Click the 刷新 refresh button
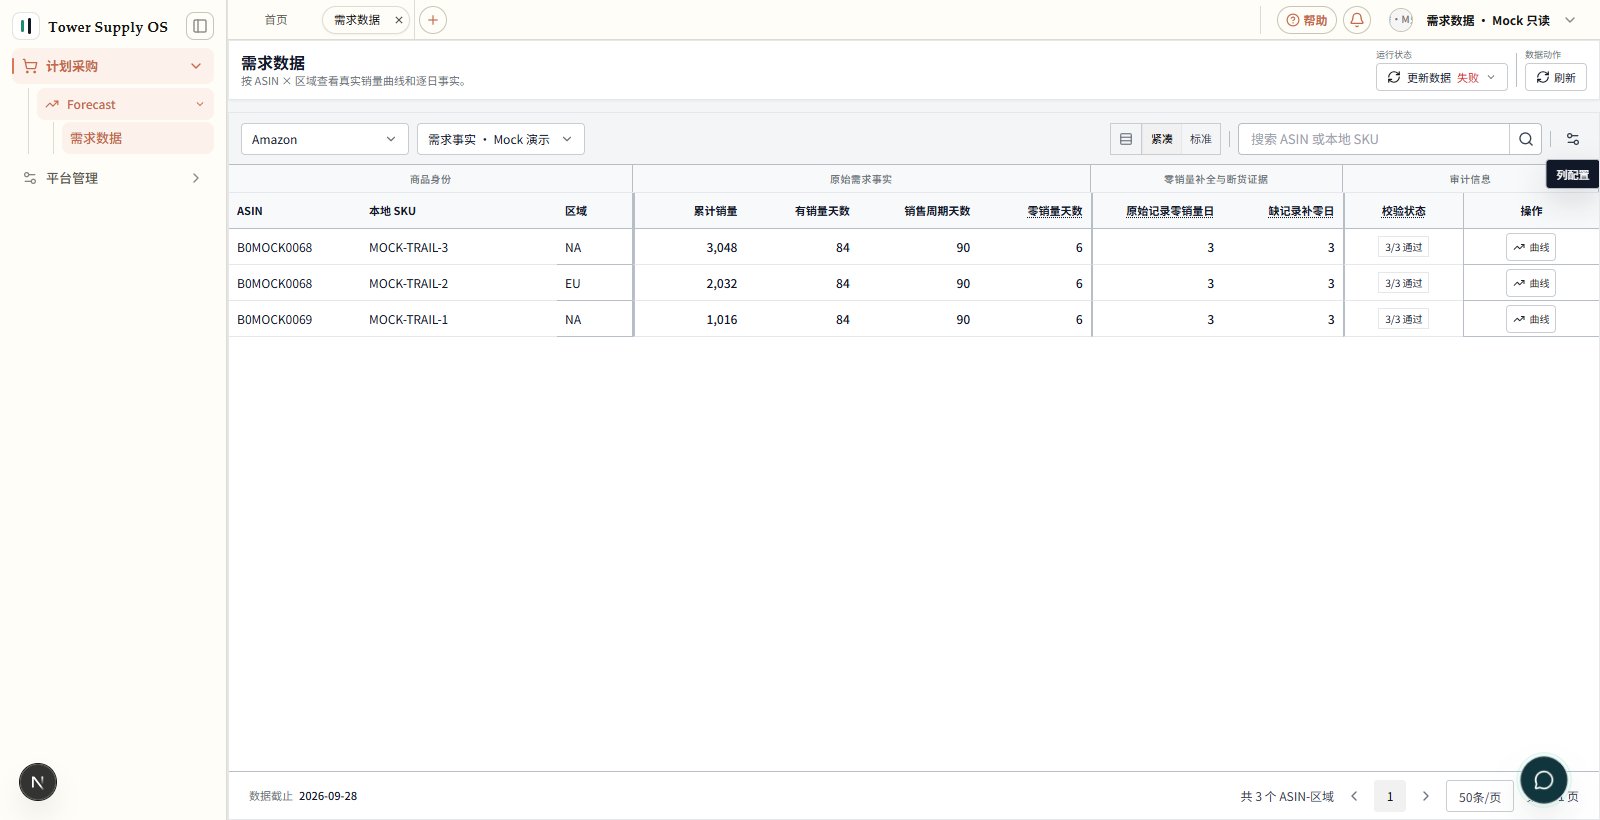 click(x=1556, y=77)
